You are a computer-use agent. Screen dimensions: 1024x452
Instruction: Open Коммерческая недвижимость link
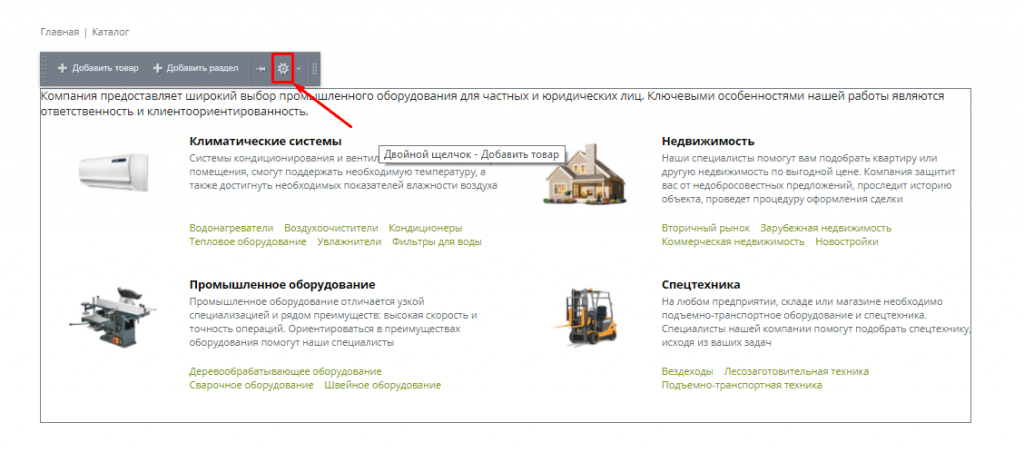[733, 242]
